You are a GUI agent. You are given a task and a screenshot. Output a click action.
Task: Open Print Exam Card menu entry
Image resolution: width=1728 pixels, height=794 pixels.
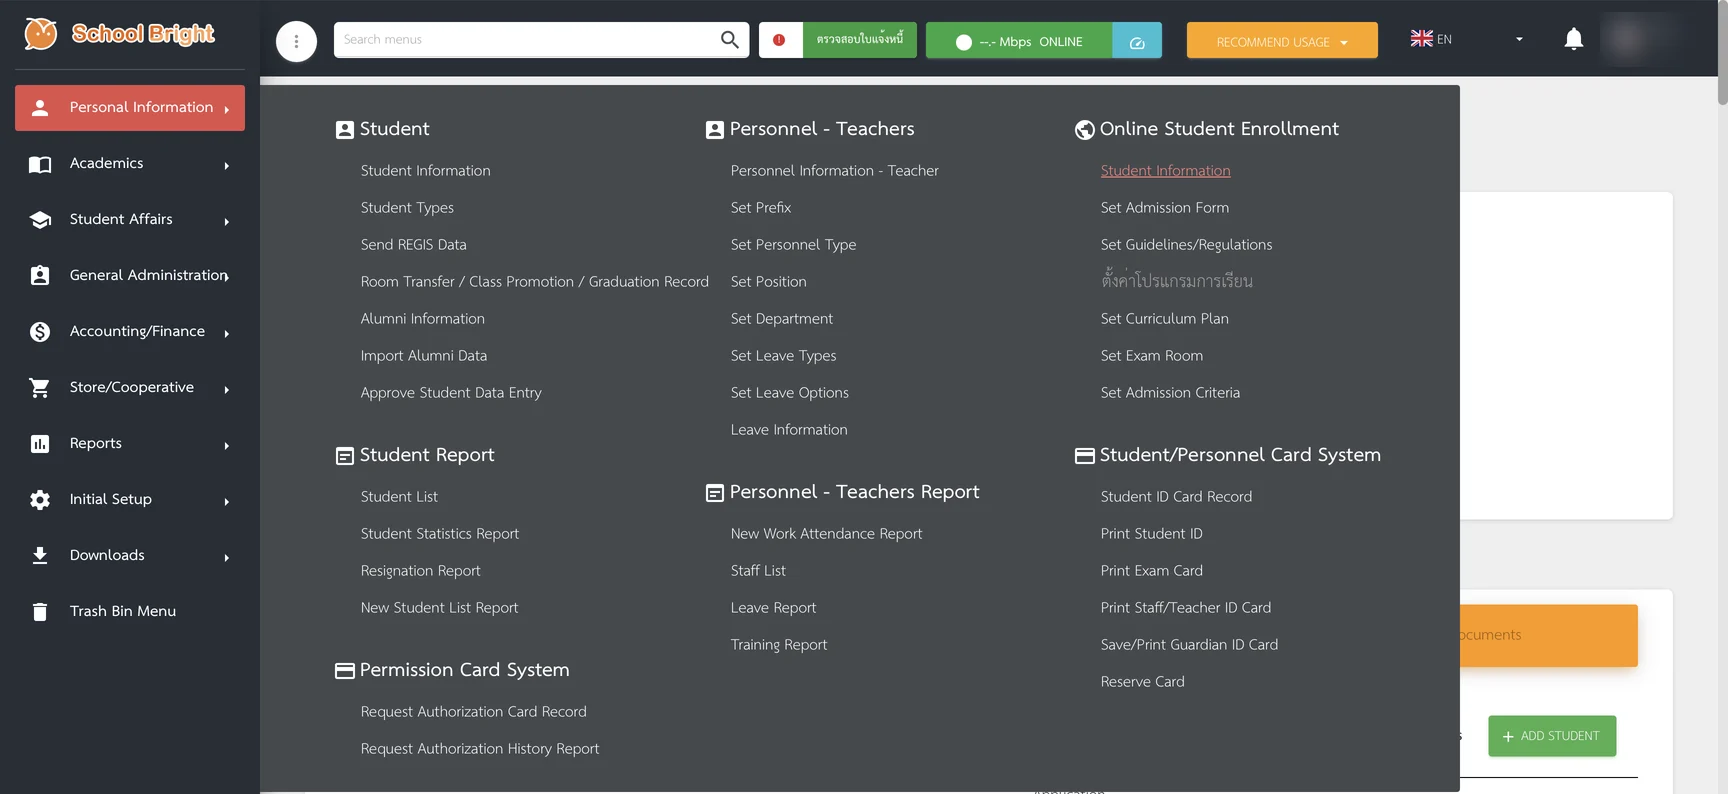click(1151, 571)
